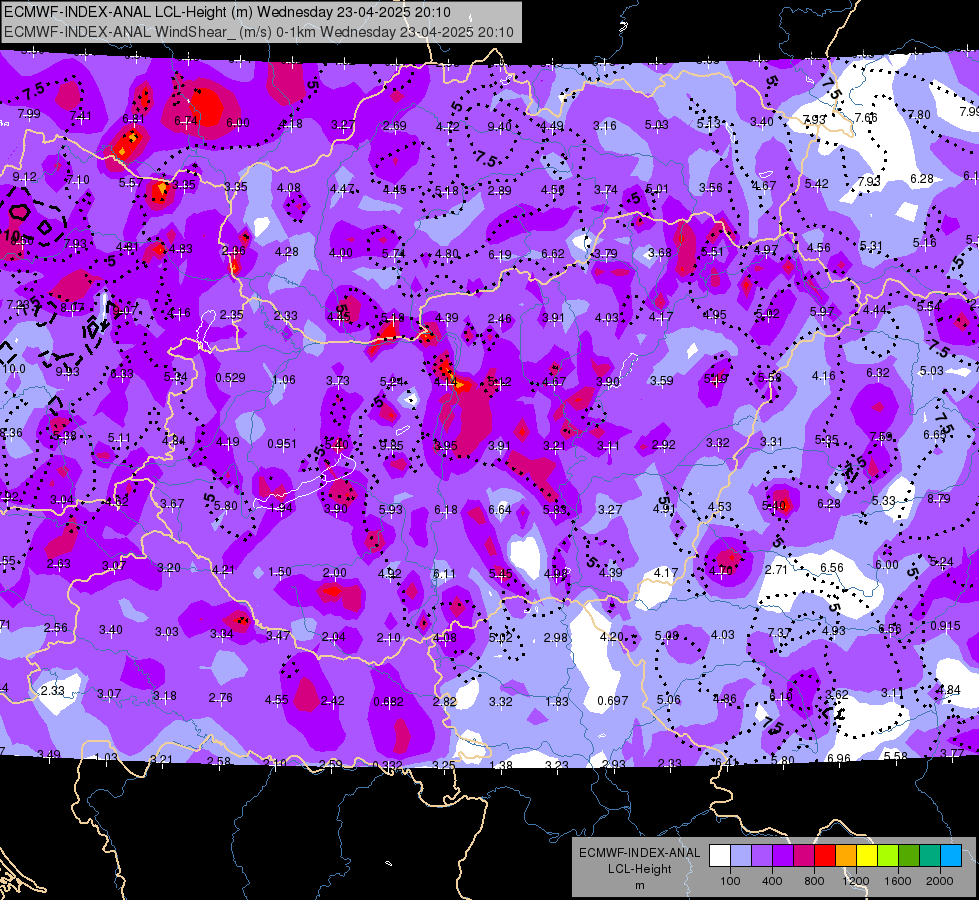Pick the lime green legend swatch
This screenshot has height=900, width=979.
[888, 856]
